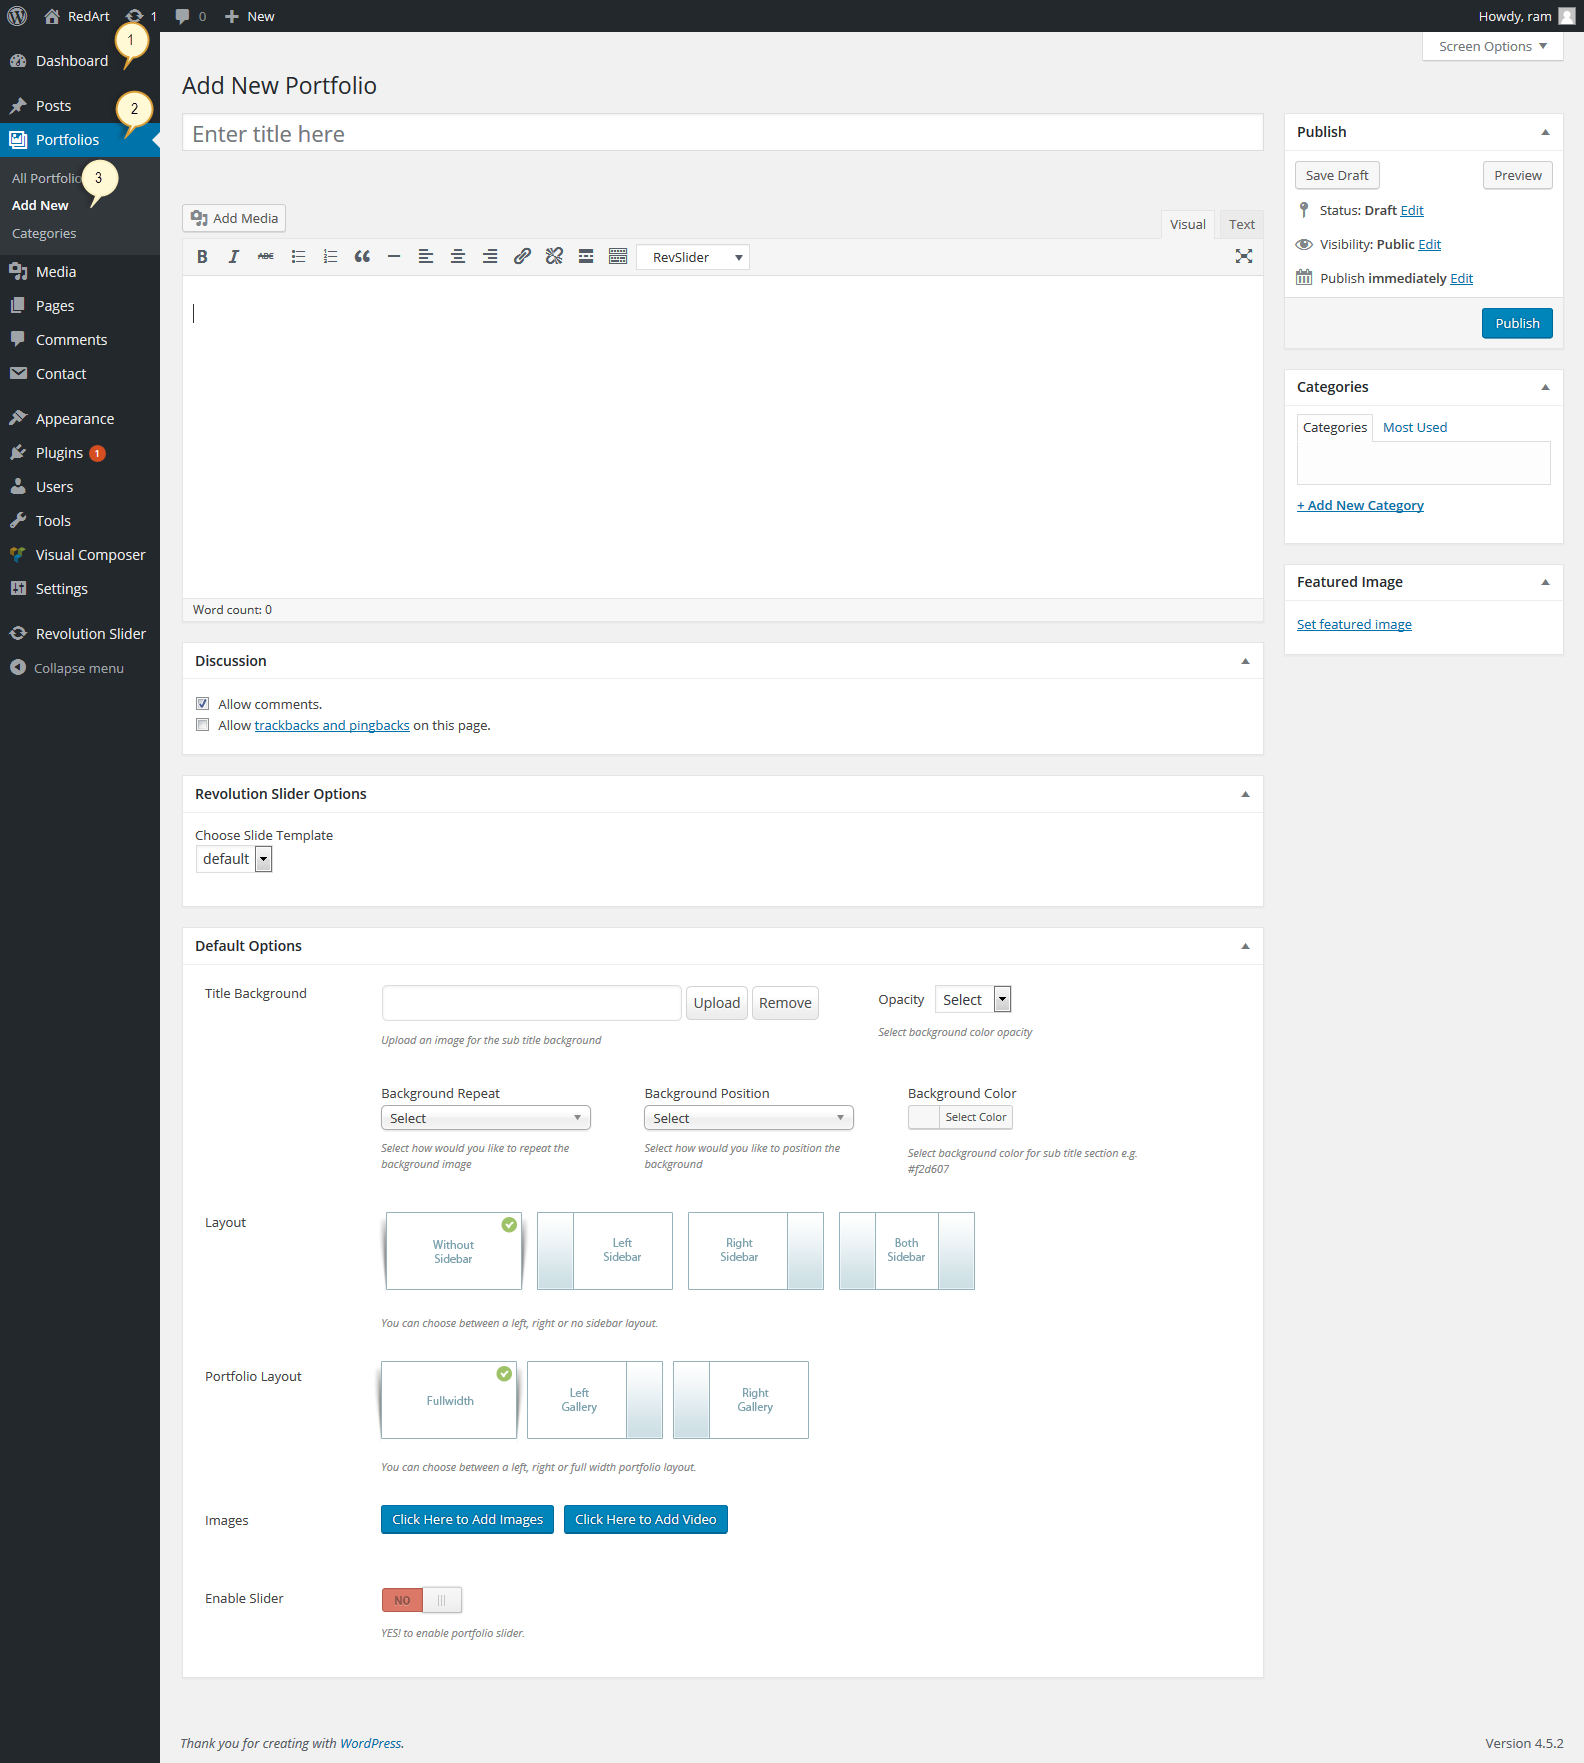Open the Opacity select dropdown

tap(973, 1000)
